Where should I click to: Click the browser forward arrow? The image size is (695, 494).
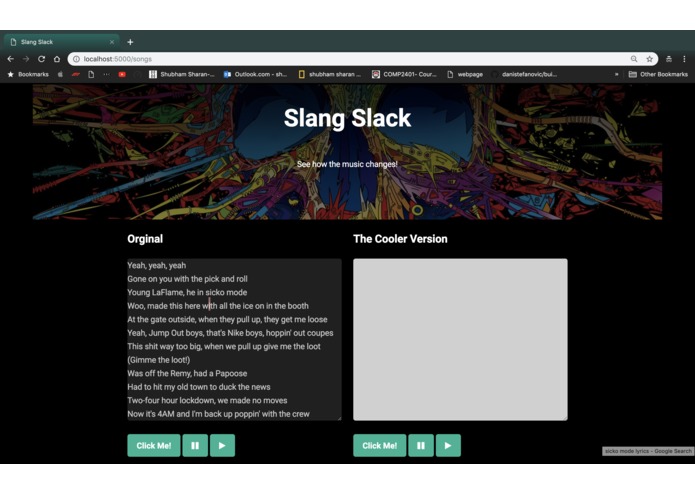click(x=26, y=59)
